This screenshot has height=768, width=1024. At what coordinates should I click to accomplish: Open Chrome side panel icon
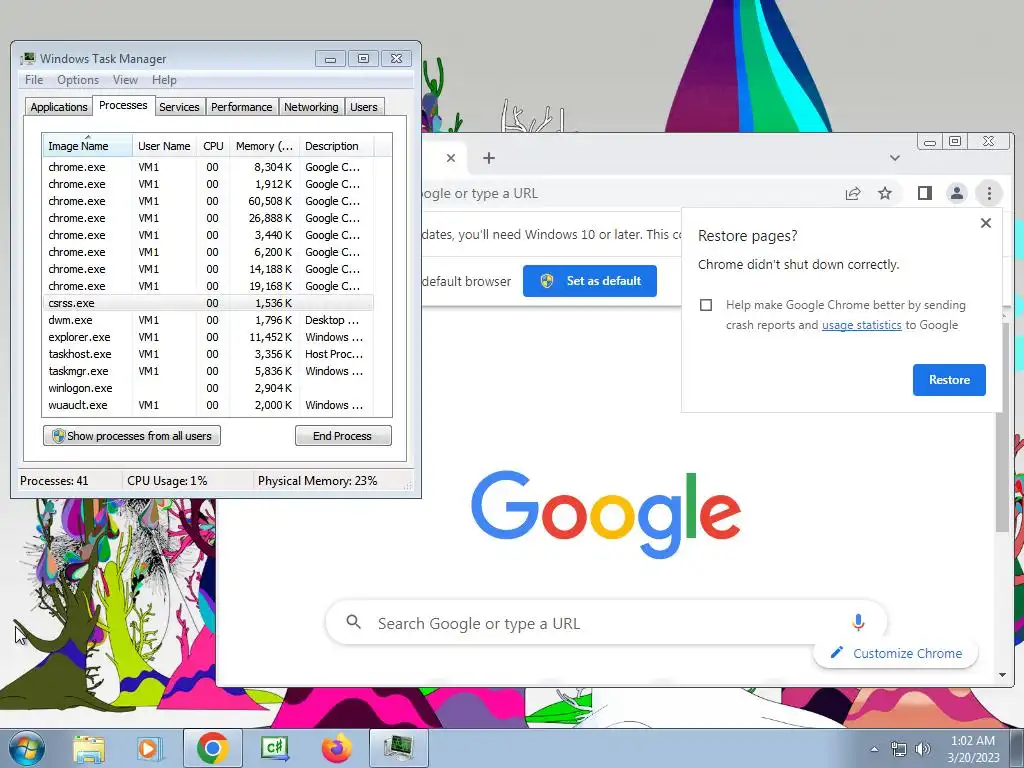[925, 193]
